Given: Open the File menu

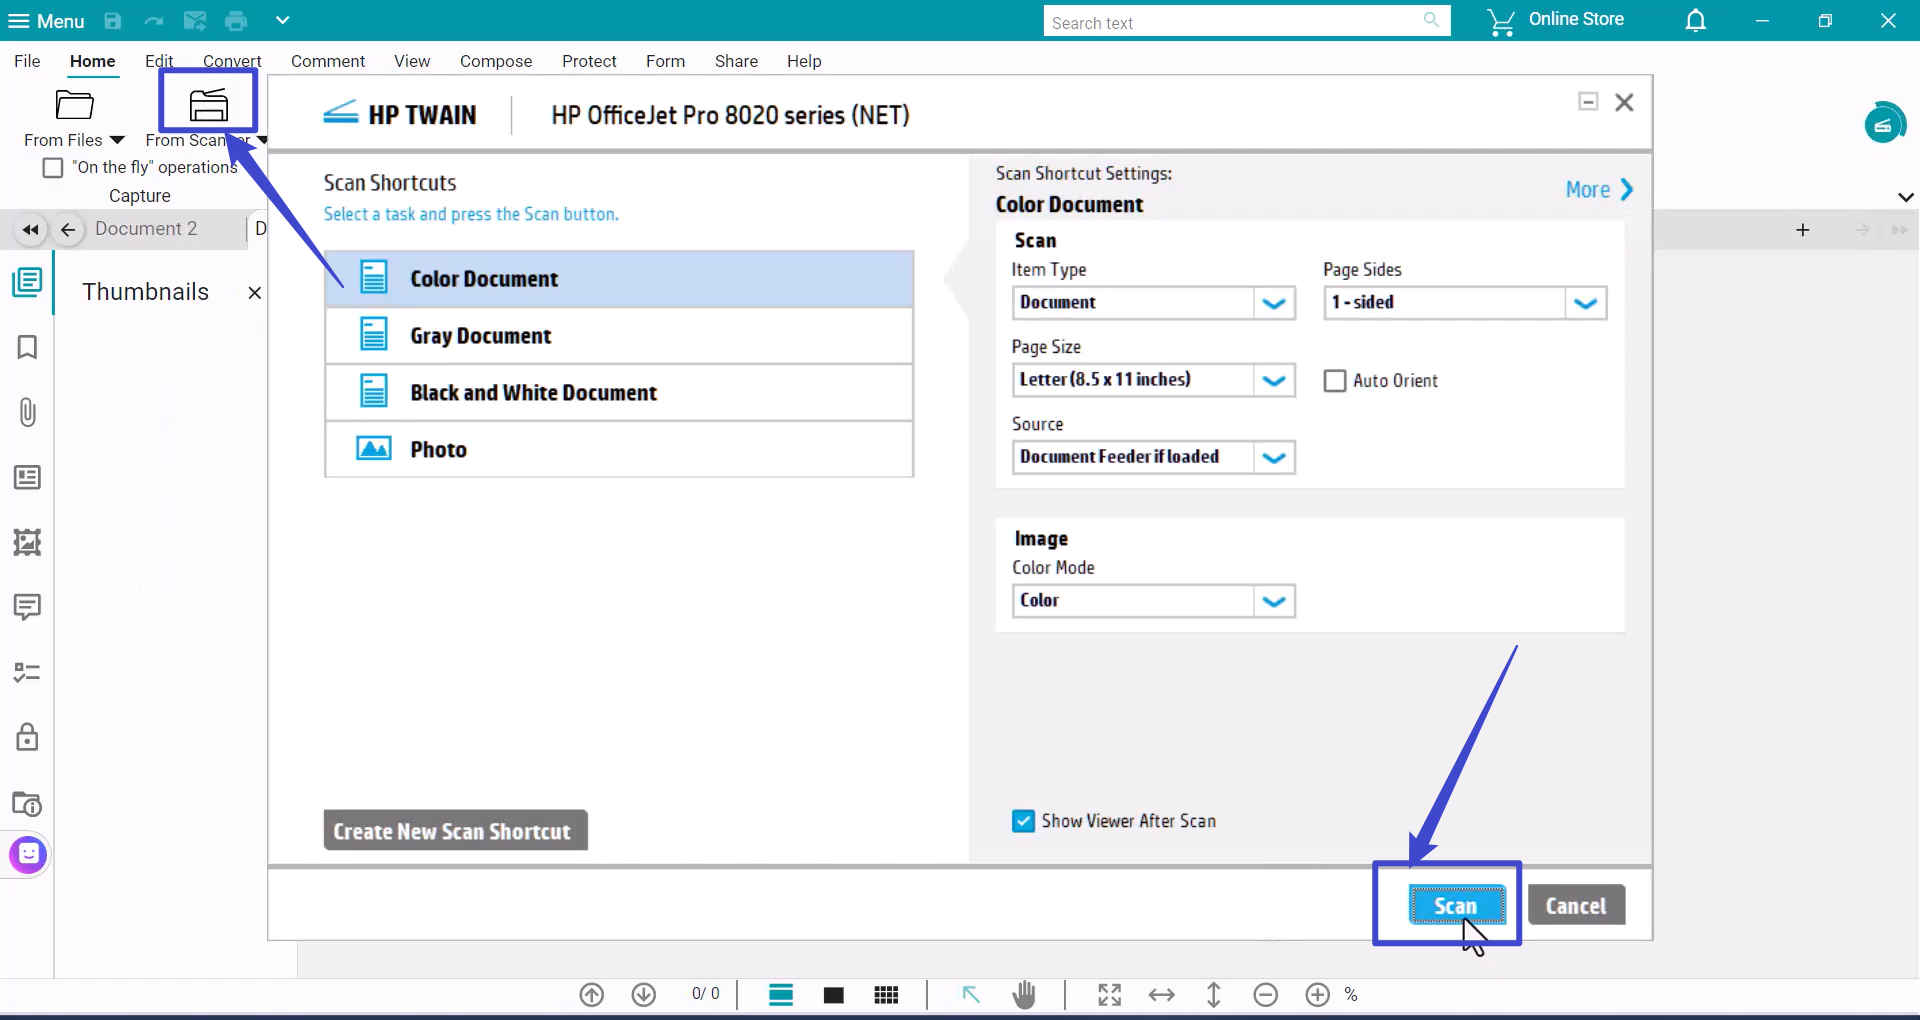Looking at the screenshot, I should [x=27, y=61].
